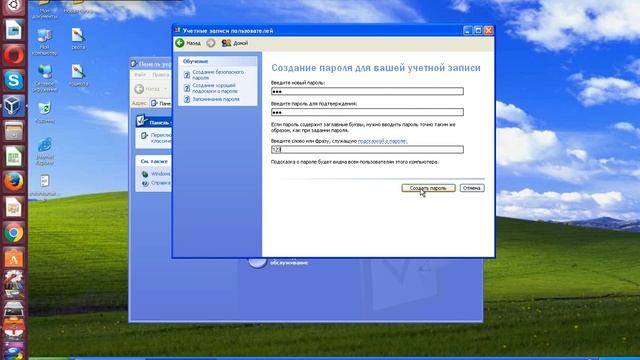The width and height of the screenshot is (640, 360).
Task: Focus the confirm password input field
Action: [367, 112]
